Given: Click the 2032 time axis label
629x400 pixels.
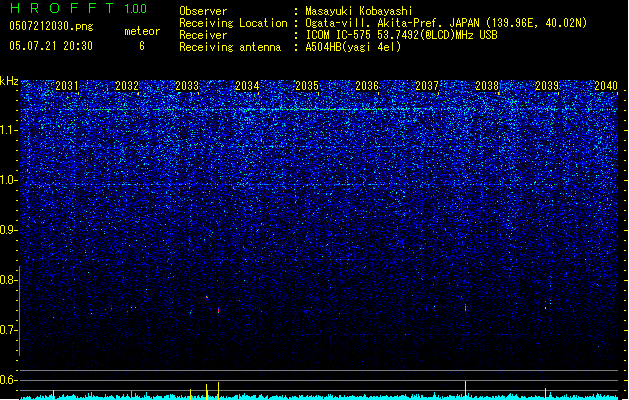Looking at the screenshot, I should pos(127,86).
